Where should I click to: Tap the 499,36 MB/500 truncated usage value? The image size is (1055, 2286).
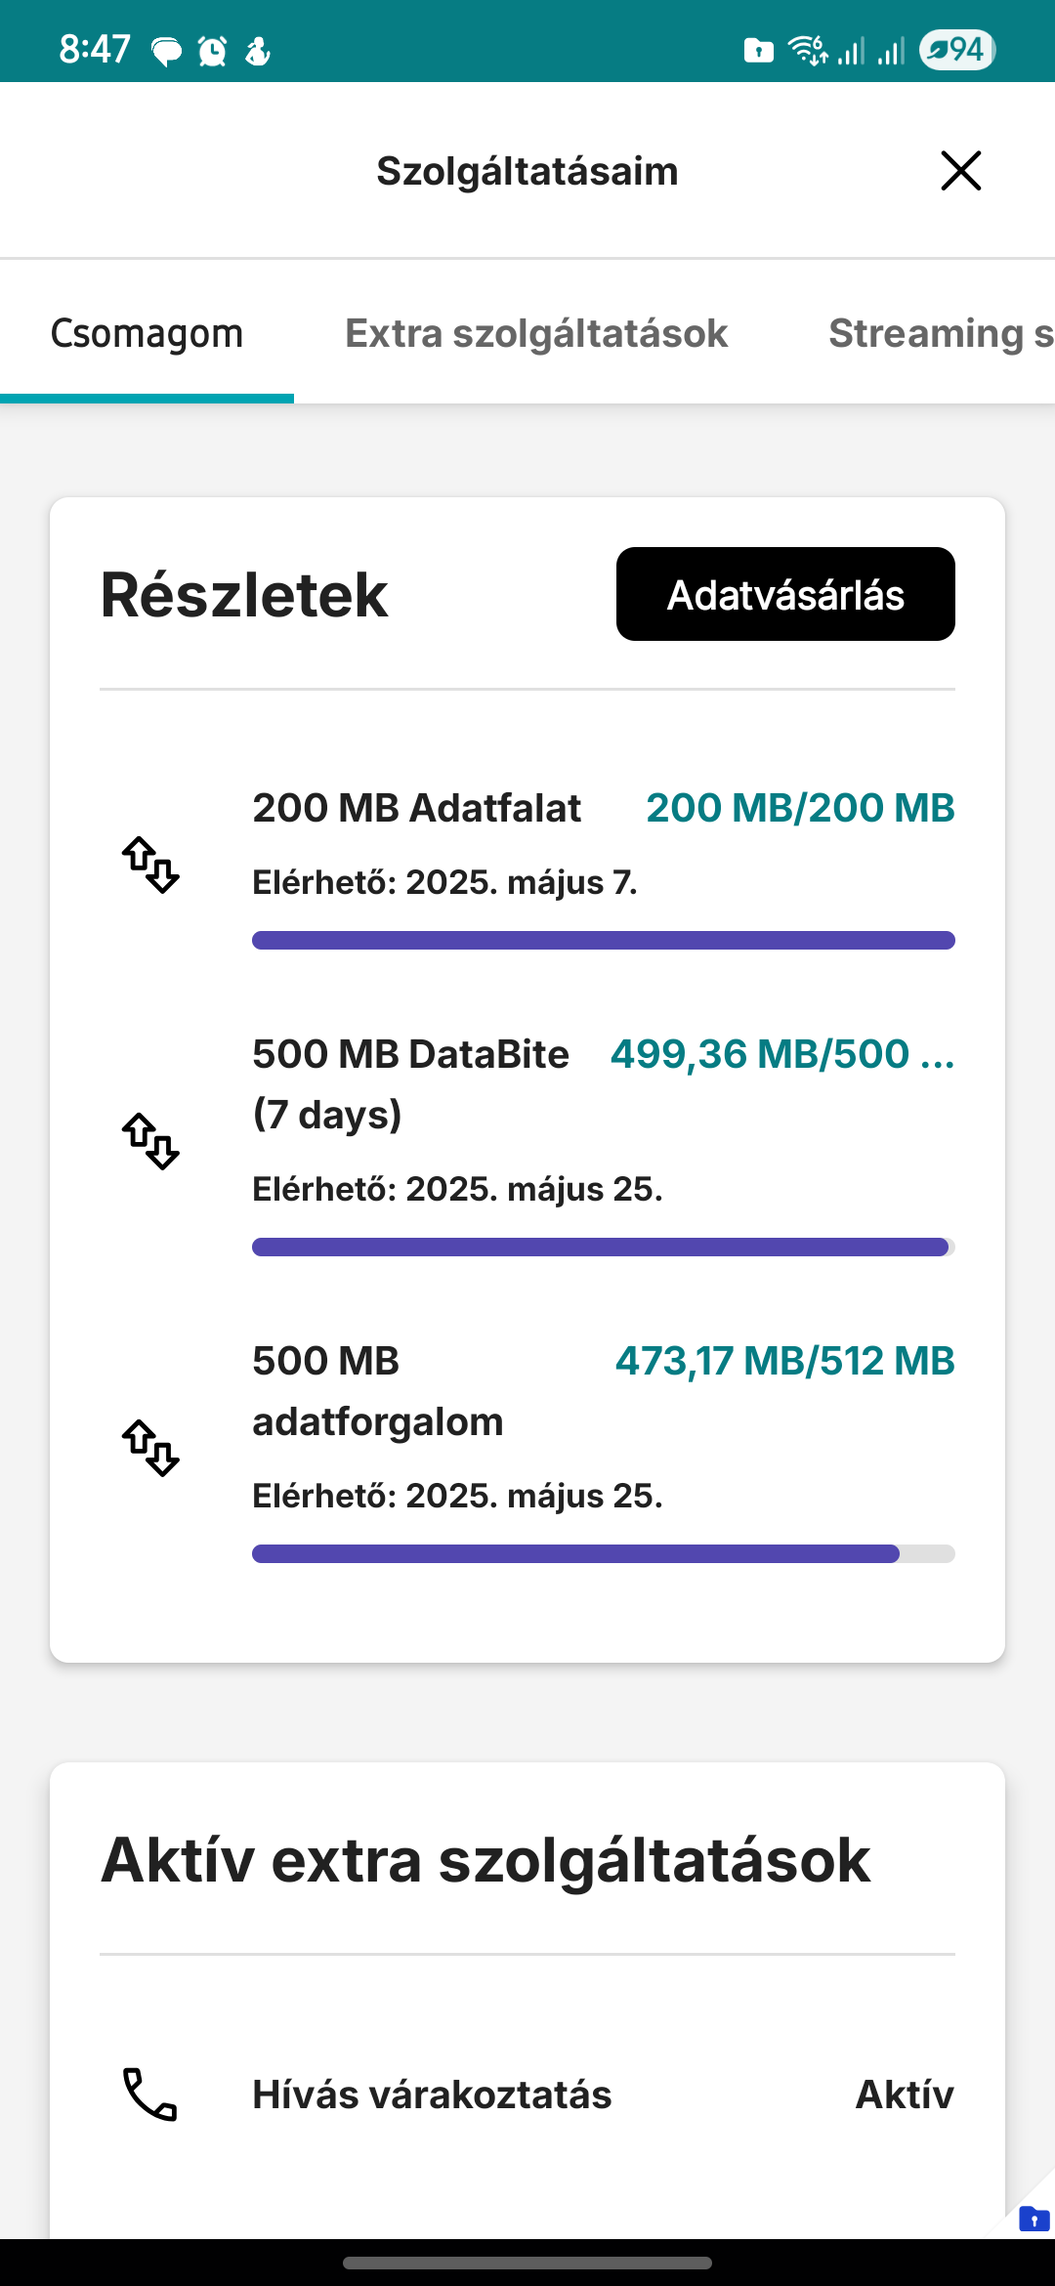pos(782,1054)
